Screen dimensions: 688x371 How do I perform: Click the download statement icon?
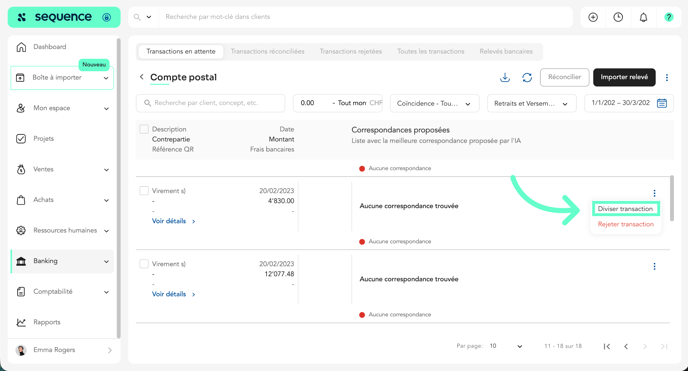505,77
